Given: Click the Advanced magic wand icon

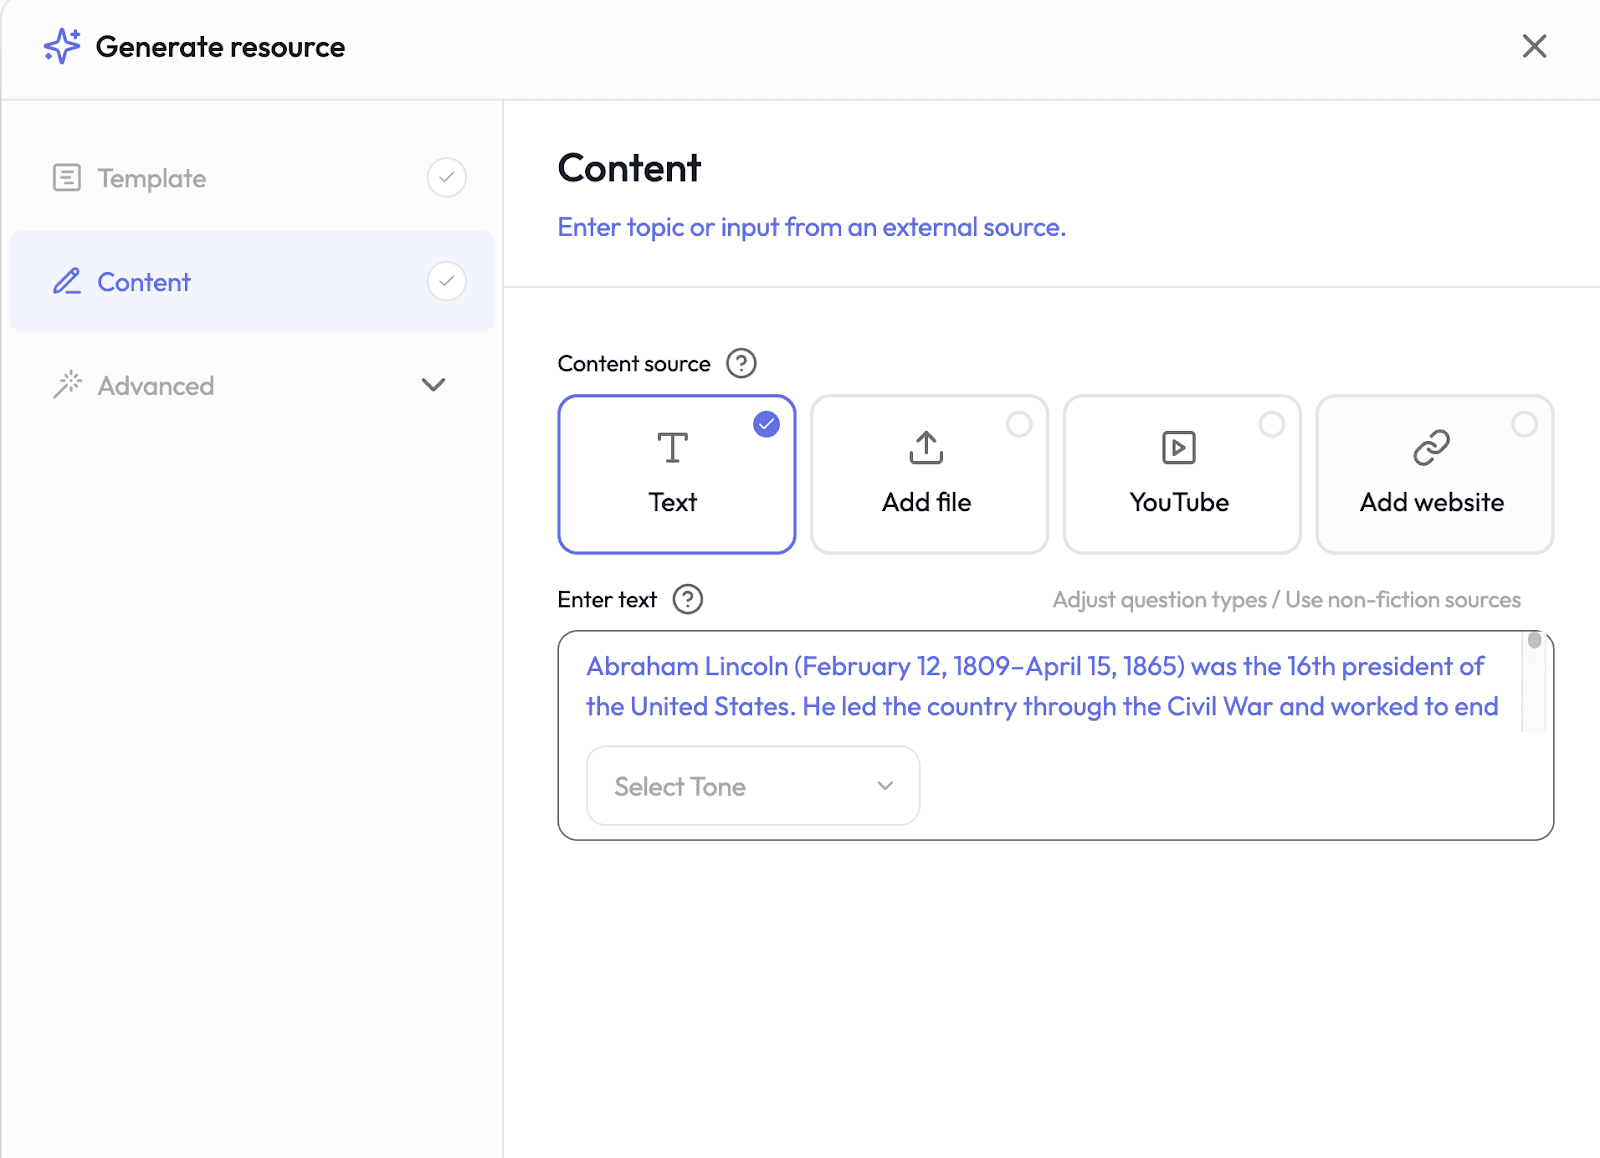Looking at the screenshot, I should tap(67, 385).
